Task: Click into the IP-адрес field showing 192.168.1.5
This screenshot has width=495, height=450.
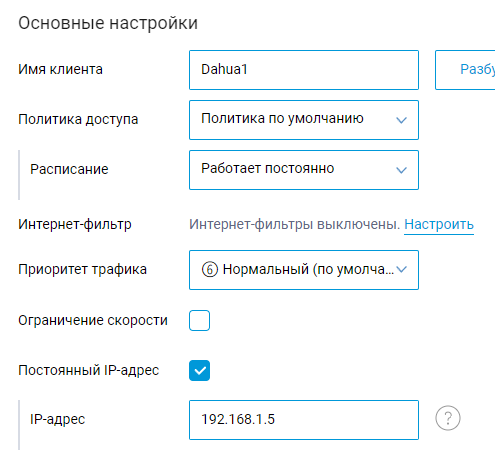Action: point(304,420)
